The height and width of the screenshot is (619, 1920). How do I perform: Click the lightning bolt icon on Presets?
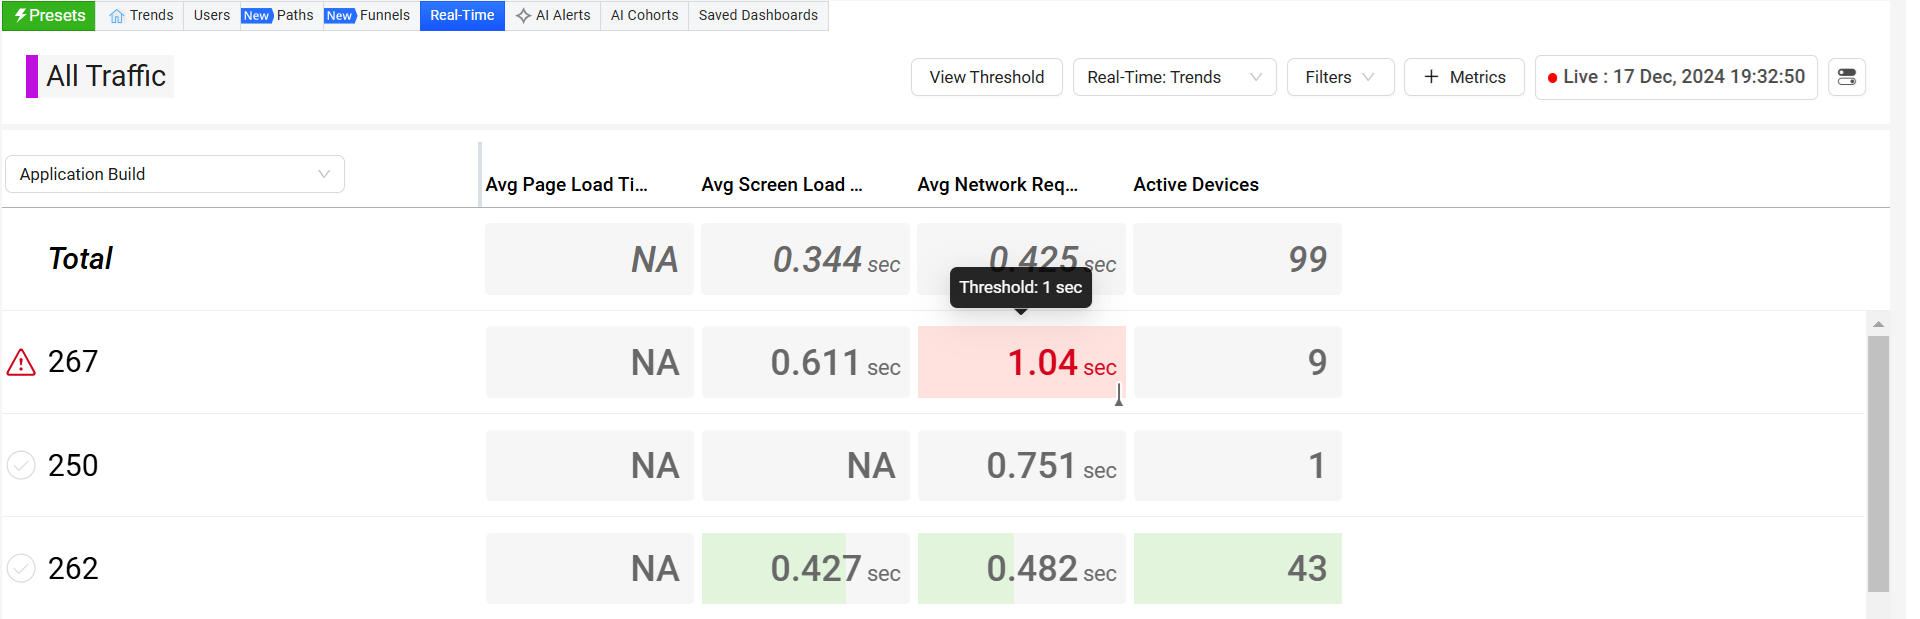[x=20, y=16]
